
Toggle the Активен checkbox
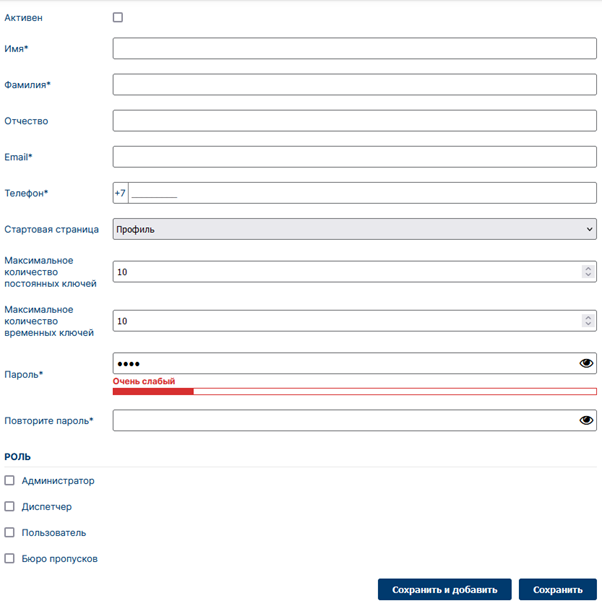pos(118,17)
